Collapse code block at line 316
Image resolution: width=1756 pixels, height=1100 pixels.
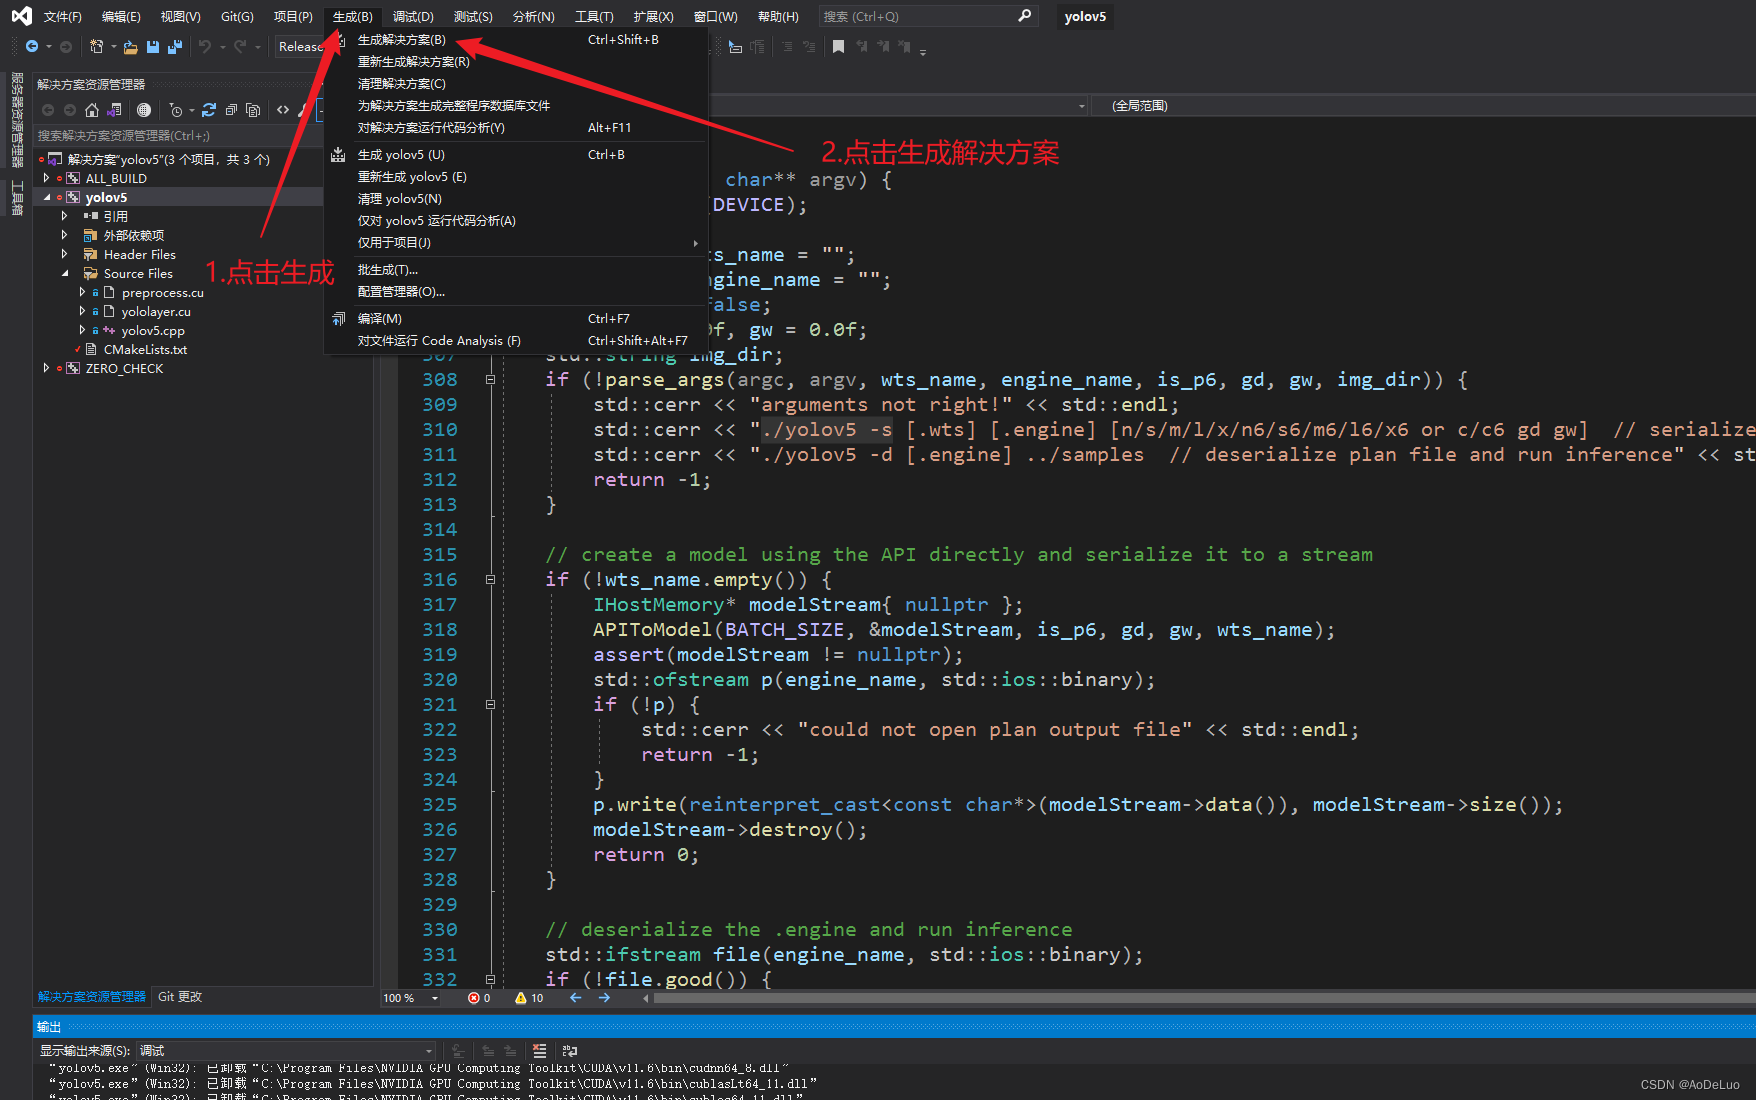click(490, 580)
